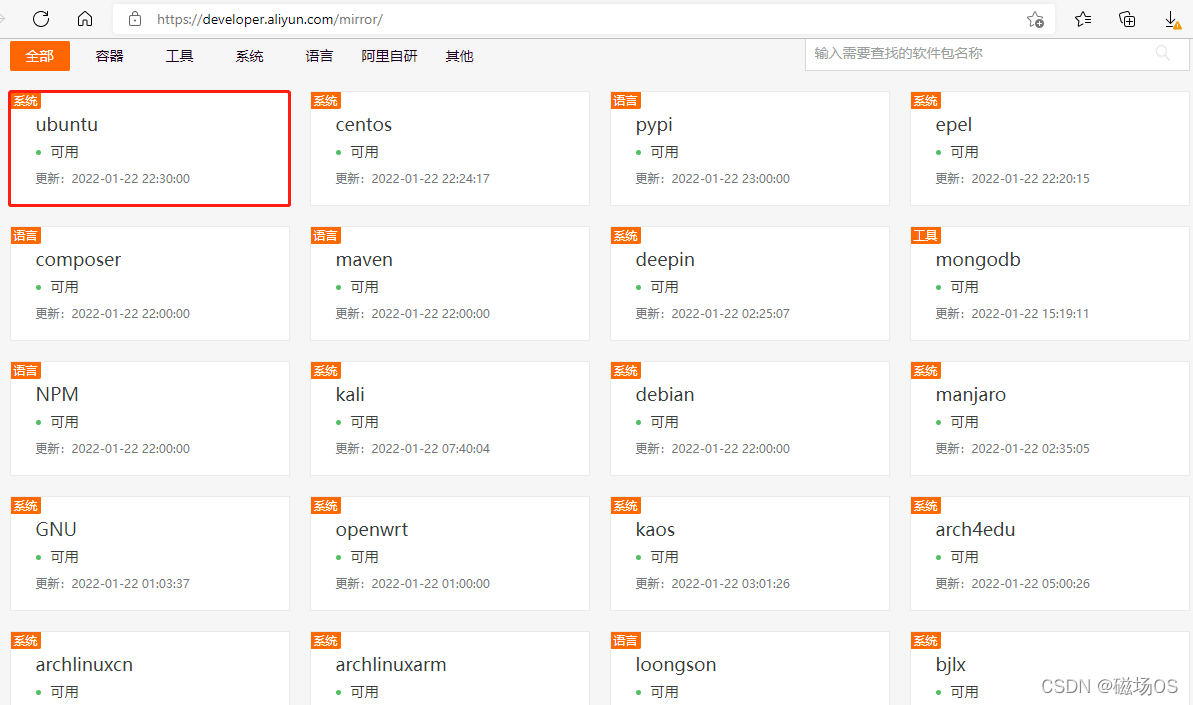This screenshot has height=705, width=1193.
Task: Click GNU update time 2022-01-22 01:03:37
Action: 131,583
